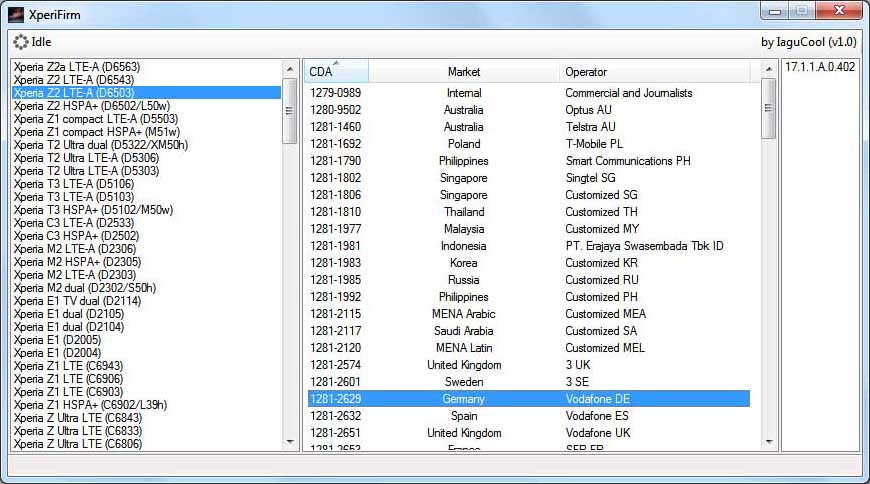Select Xperia C3 LTE-A (D2533)
Viewport: 870px width, 484px height.
[147, 223]
